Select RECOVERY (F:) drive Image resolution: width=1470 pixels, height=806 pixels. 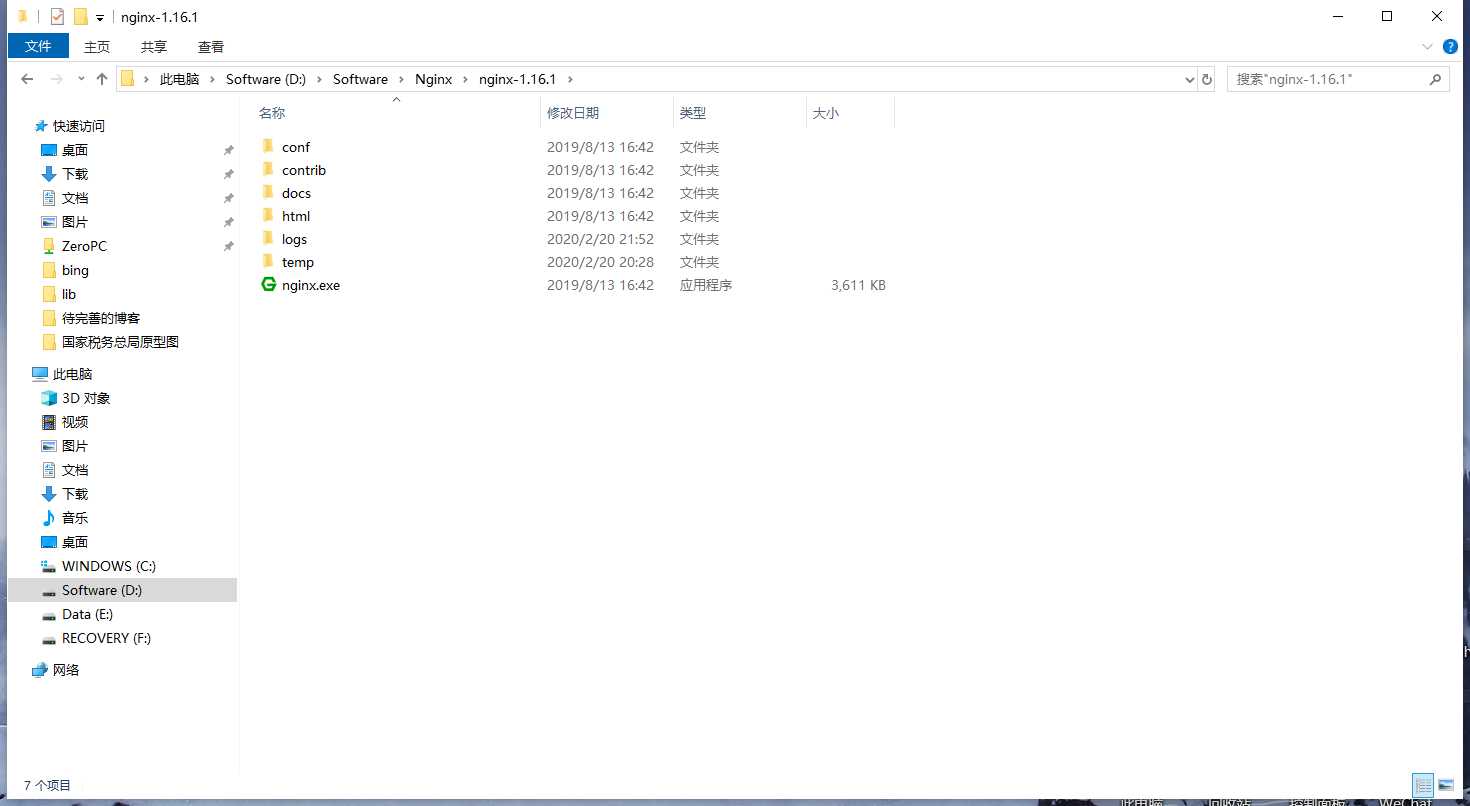coord(106,638)
